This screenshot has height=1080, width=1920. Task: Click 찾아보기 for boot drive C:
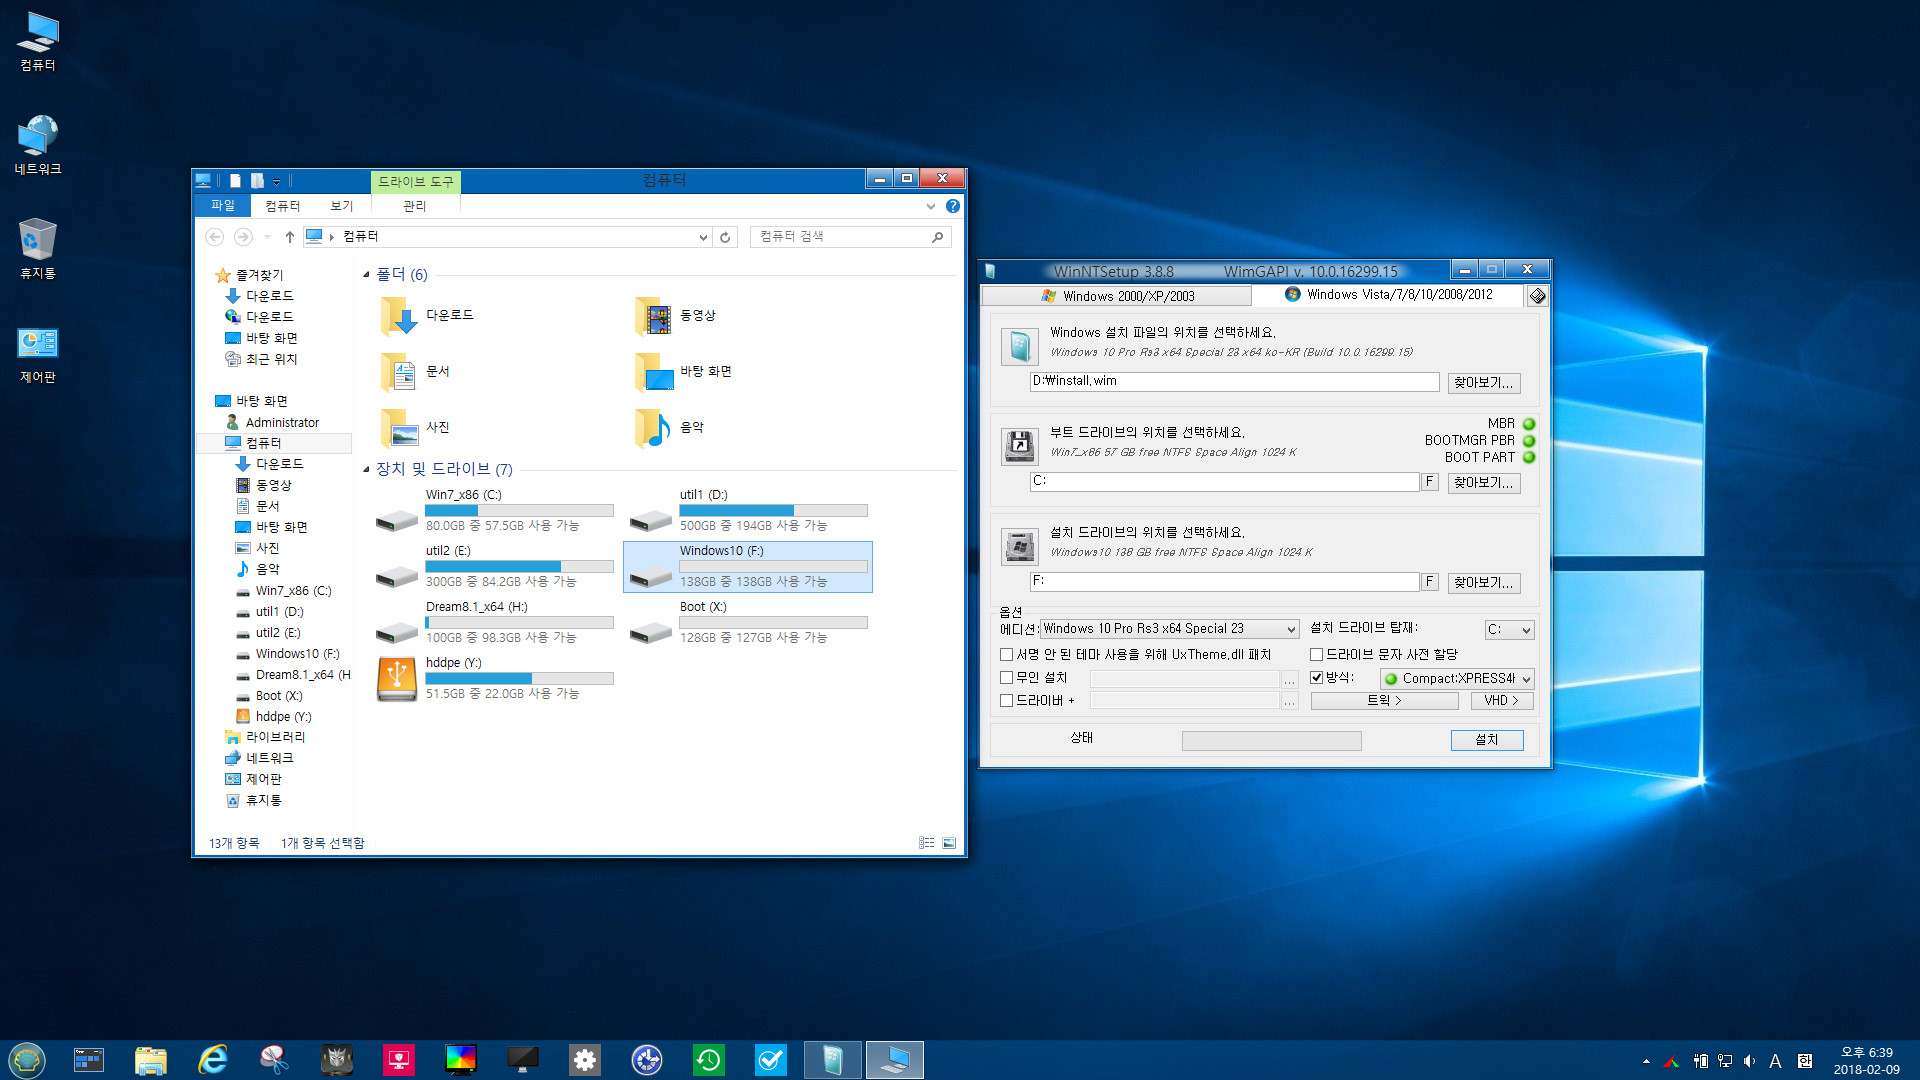1484,483
